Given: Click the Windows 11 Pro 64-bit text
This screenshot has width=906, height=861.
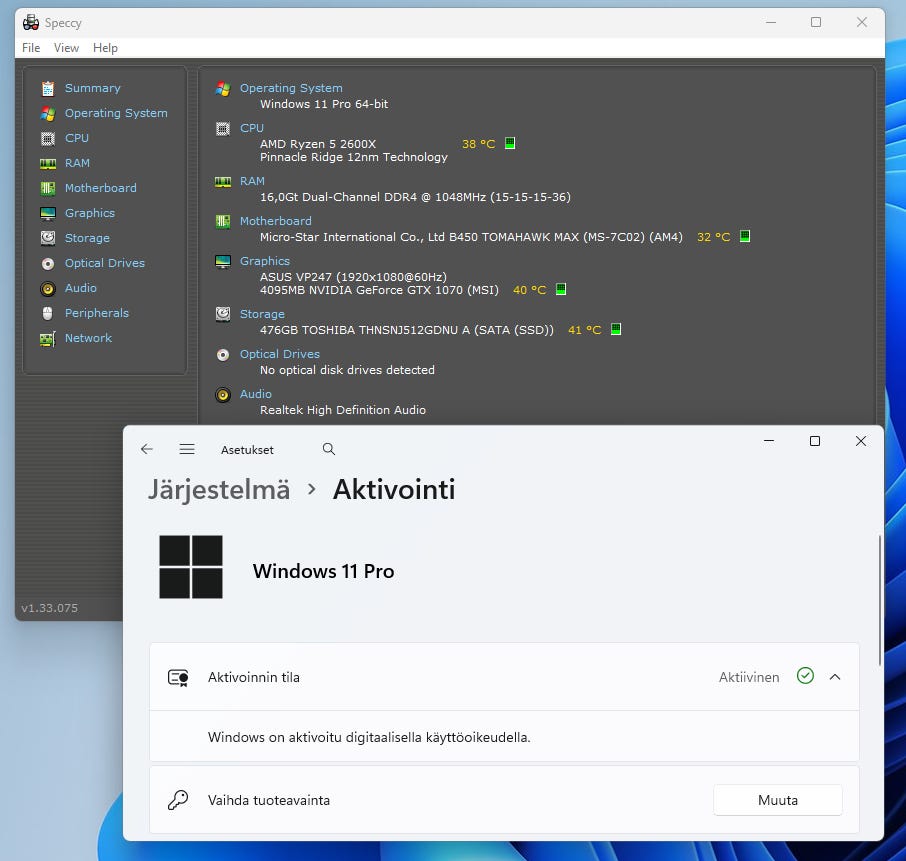Looking at the screenshot, I should 324,104.
